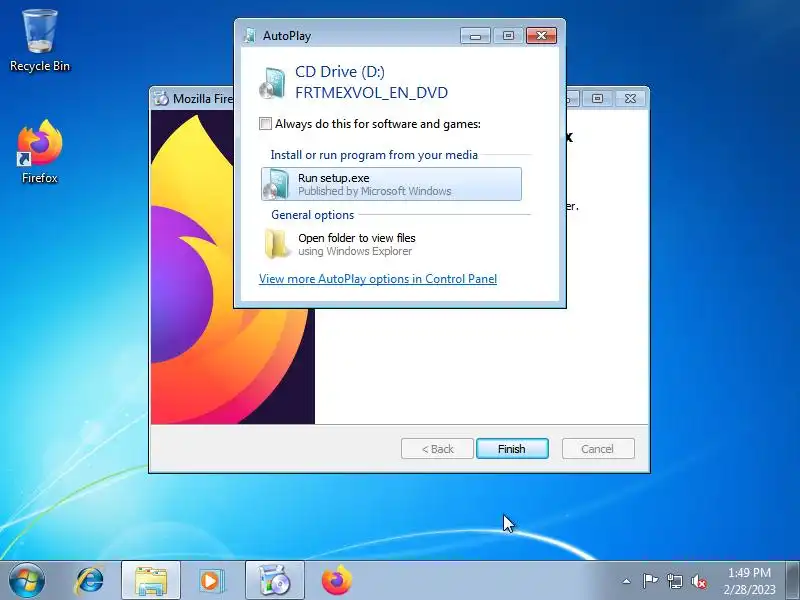The image size is (800, 600).
Task: Open View more AutoPlay options in Control Panel
Action: [378, 279]
